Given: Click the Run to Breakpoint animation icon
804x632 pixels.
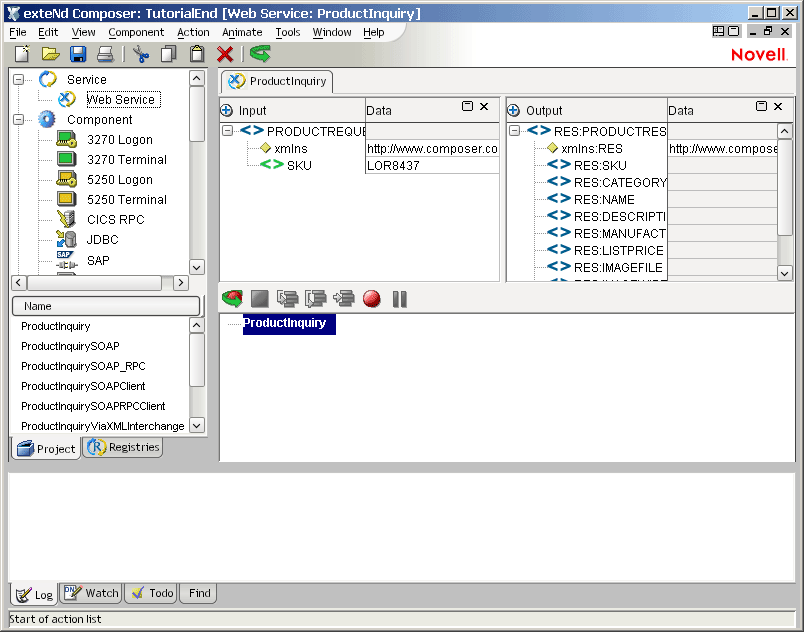Looking at the screenshot, I should [344, 298].
